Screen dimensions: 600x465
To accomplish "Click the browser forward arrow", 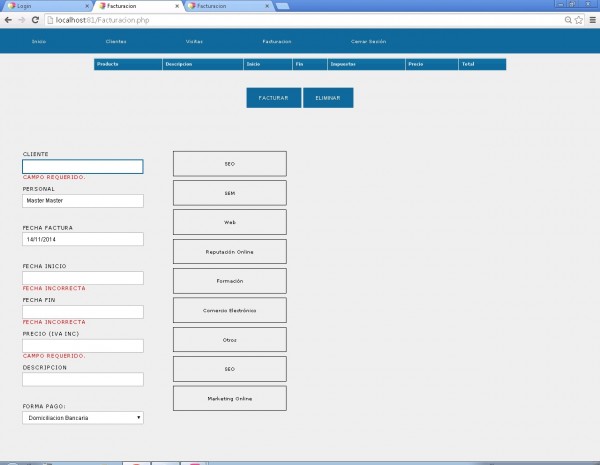I will (22, 20).
